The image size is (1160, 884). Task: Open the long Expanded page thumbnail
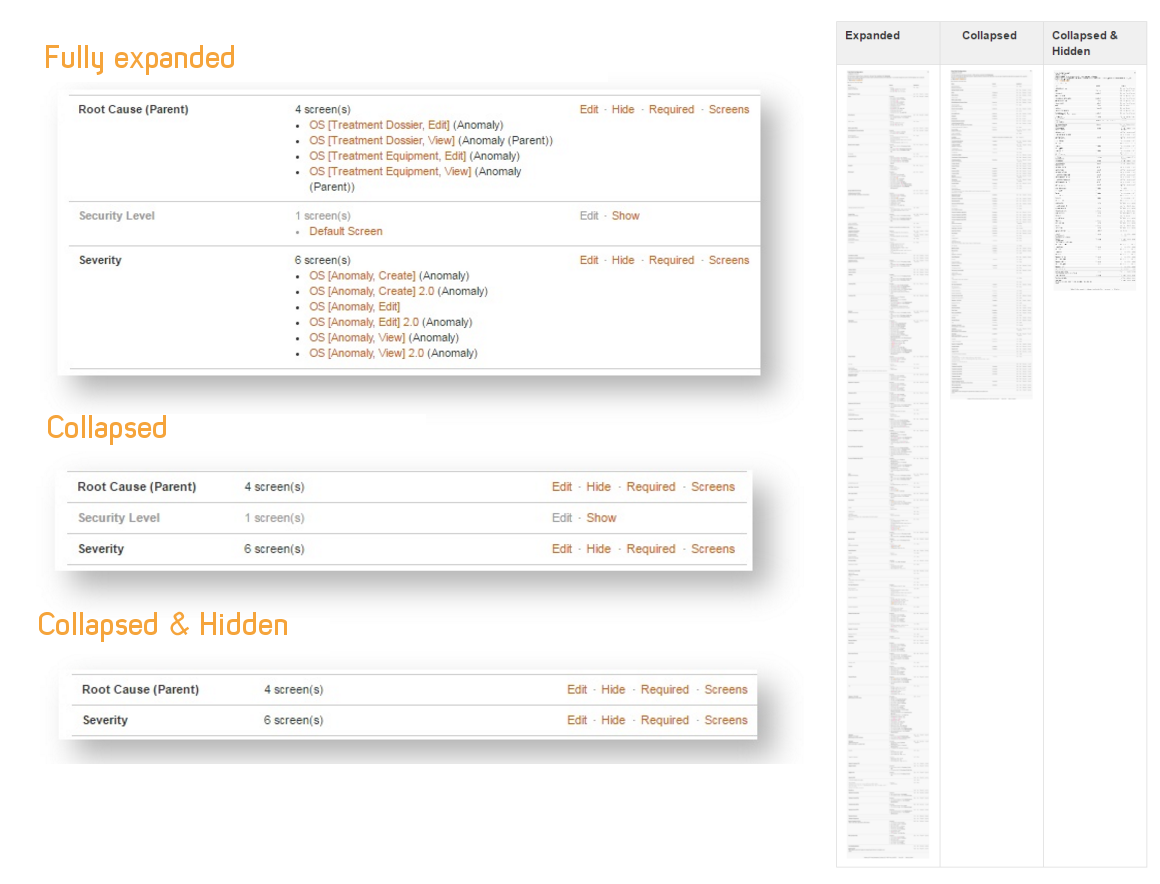pyautogui.click(x=888, y=465)
